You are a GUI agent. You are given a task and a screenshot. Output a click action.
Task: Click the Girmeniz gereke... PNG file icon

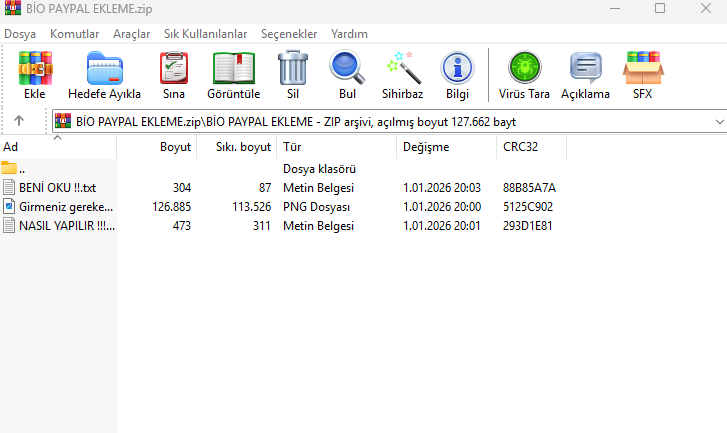click(x=9, y=206)
